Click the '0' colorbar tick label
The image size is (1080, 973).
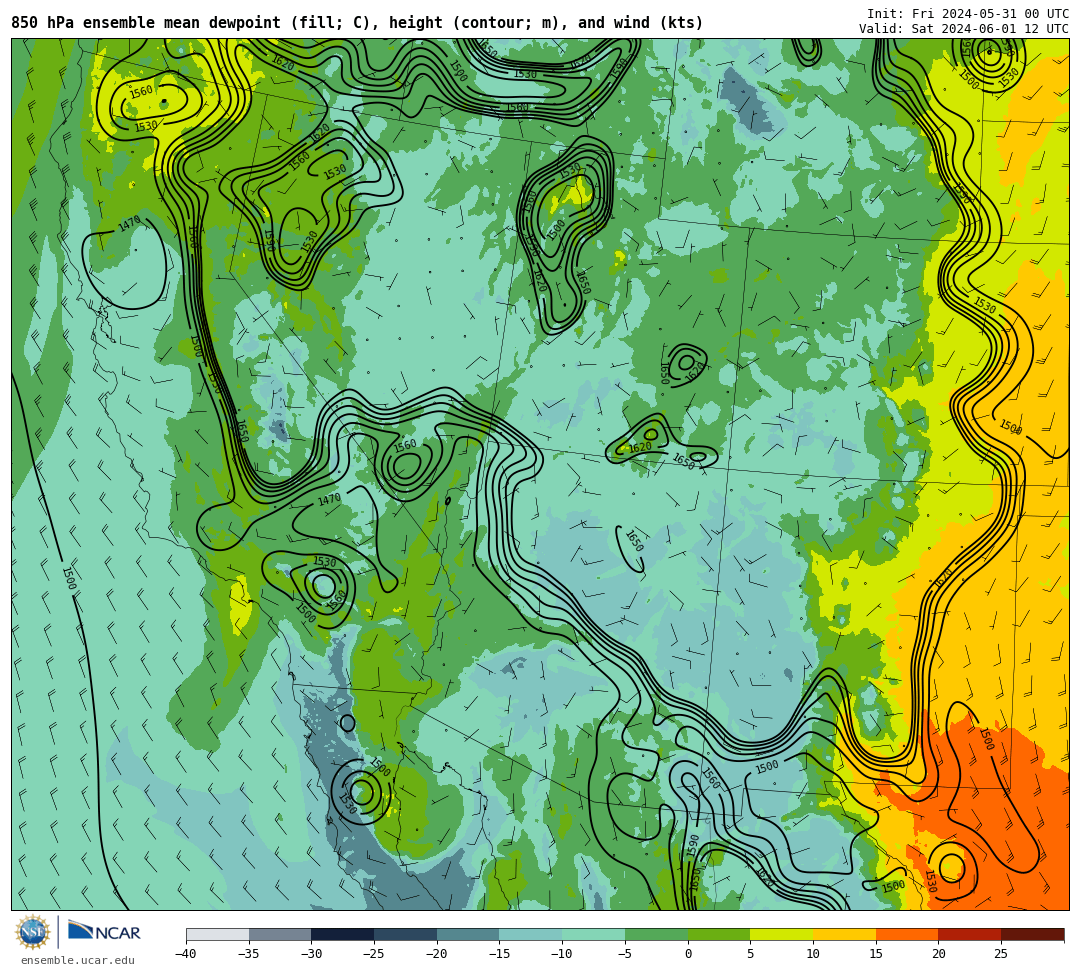[688, 954]
